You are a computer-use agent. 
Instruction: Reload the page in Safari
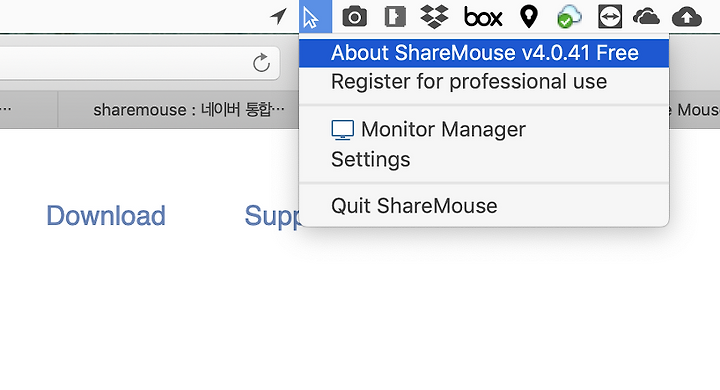tap(261, 62)
